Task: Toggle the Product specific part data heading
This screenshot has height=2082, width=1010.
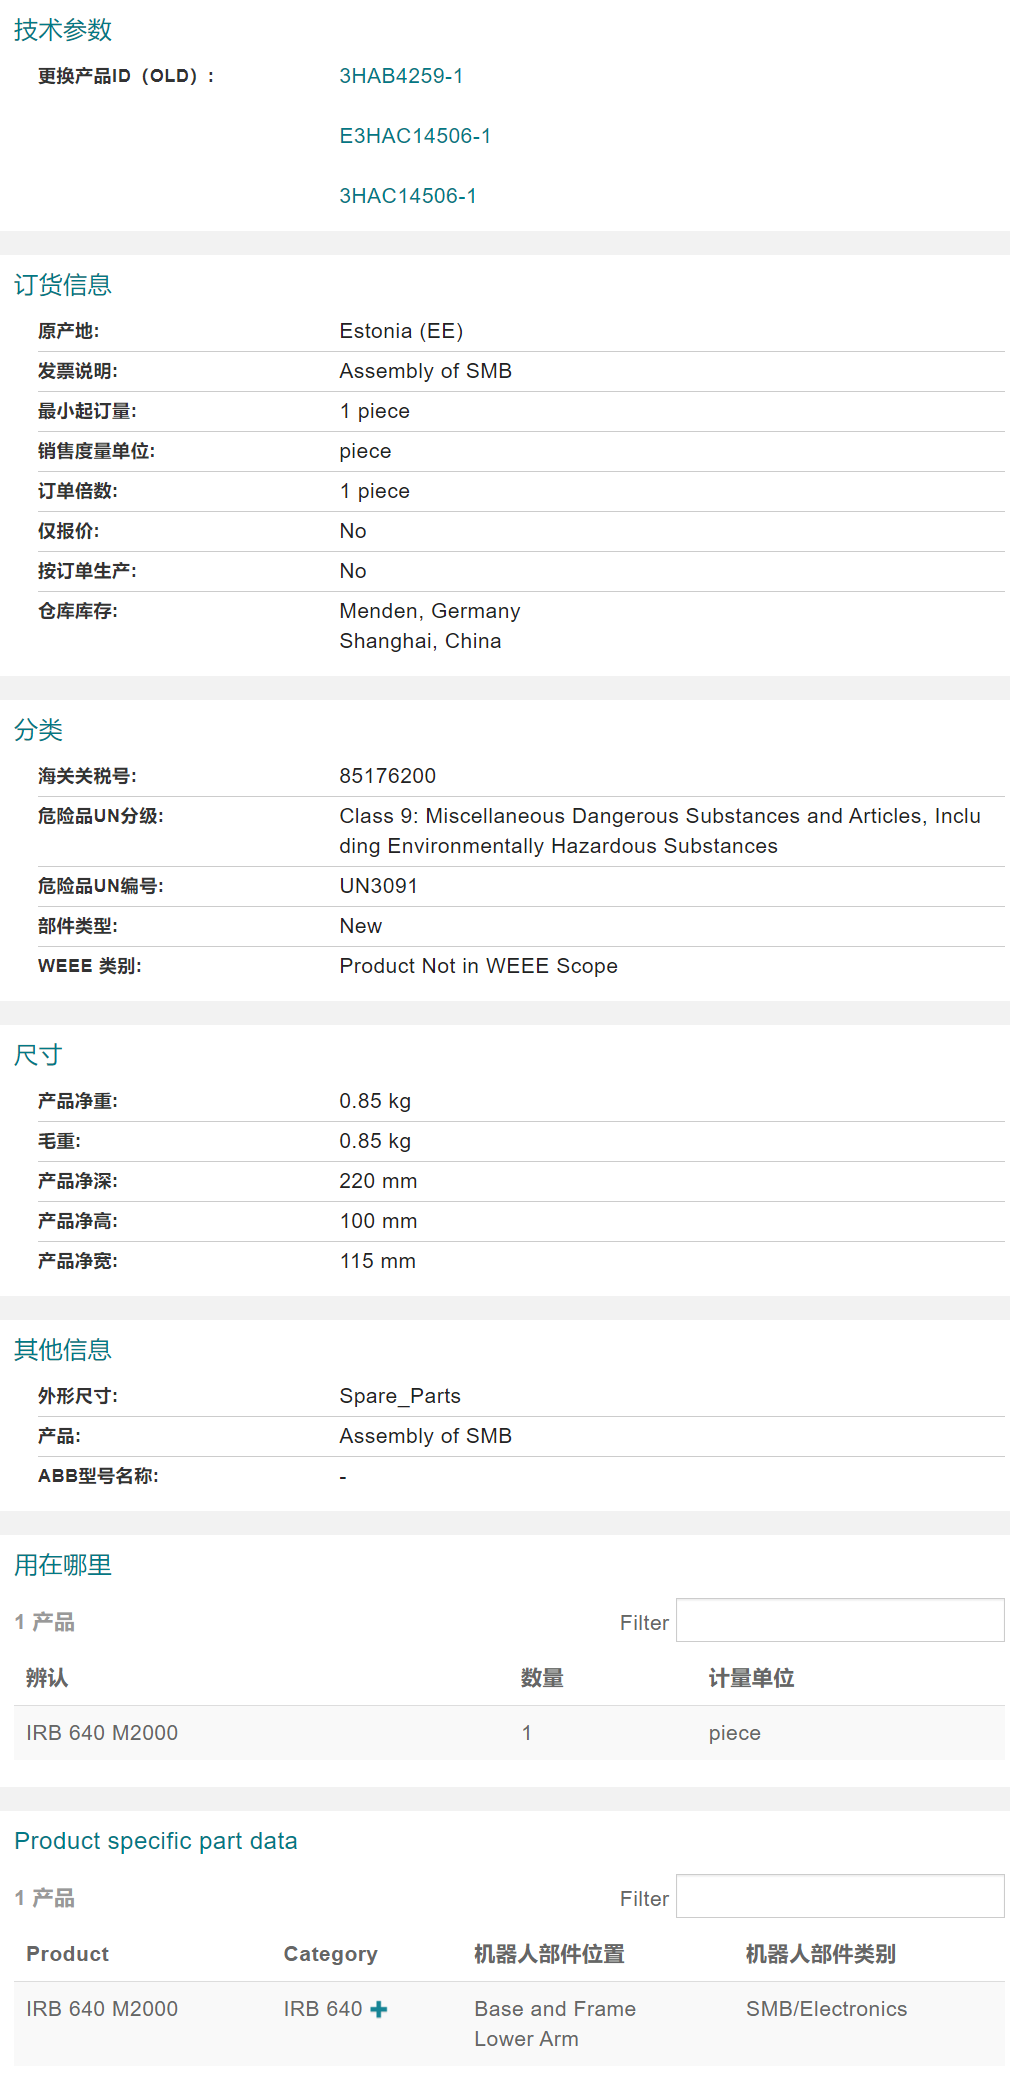Action: click(x=156, y=1841)
